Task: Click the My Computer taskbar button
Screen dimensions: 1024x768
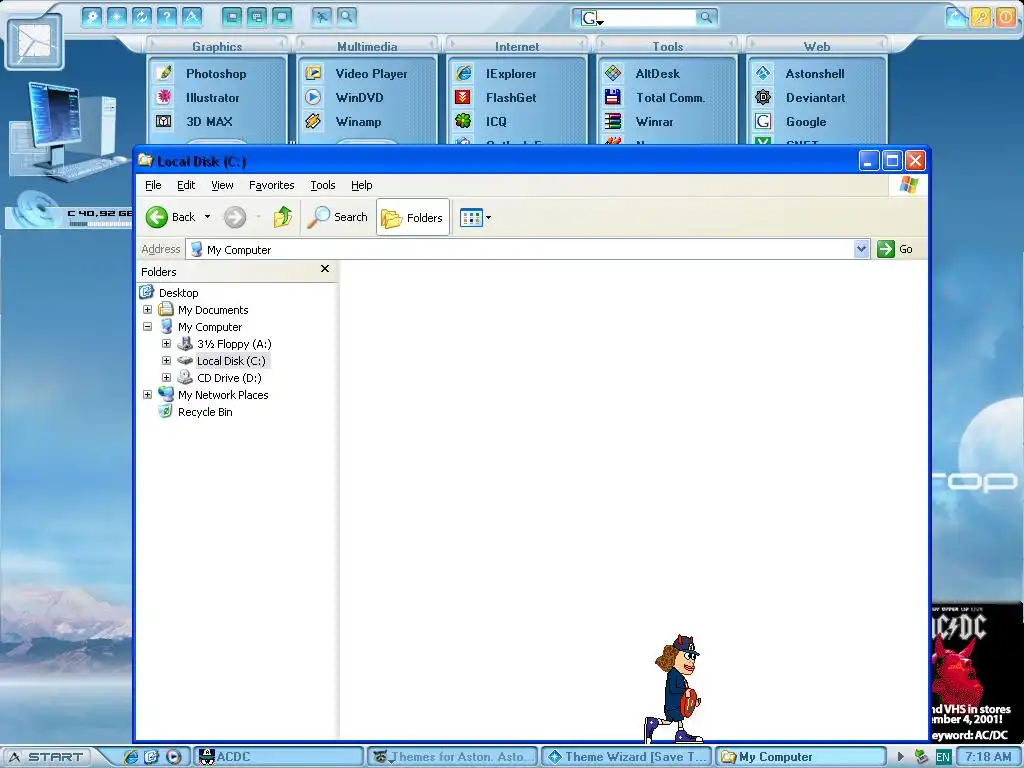Action: (x=801, y=757)
